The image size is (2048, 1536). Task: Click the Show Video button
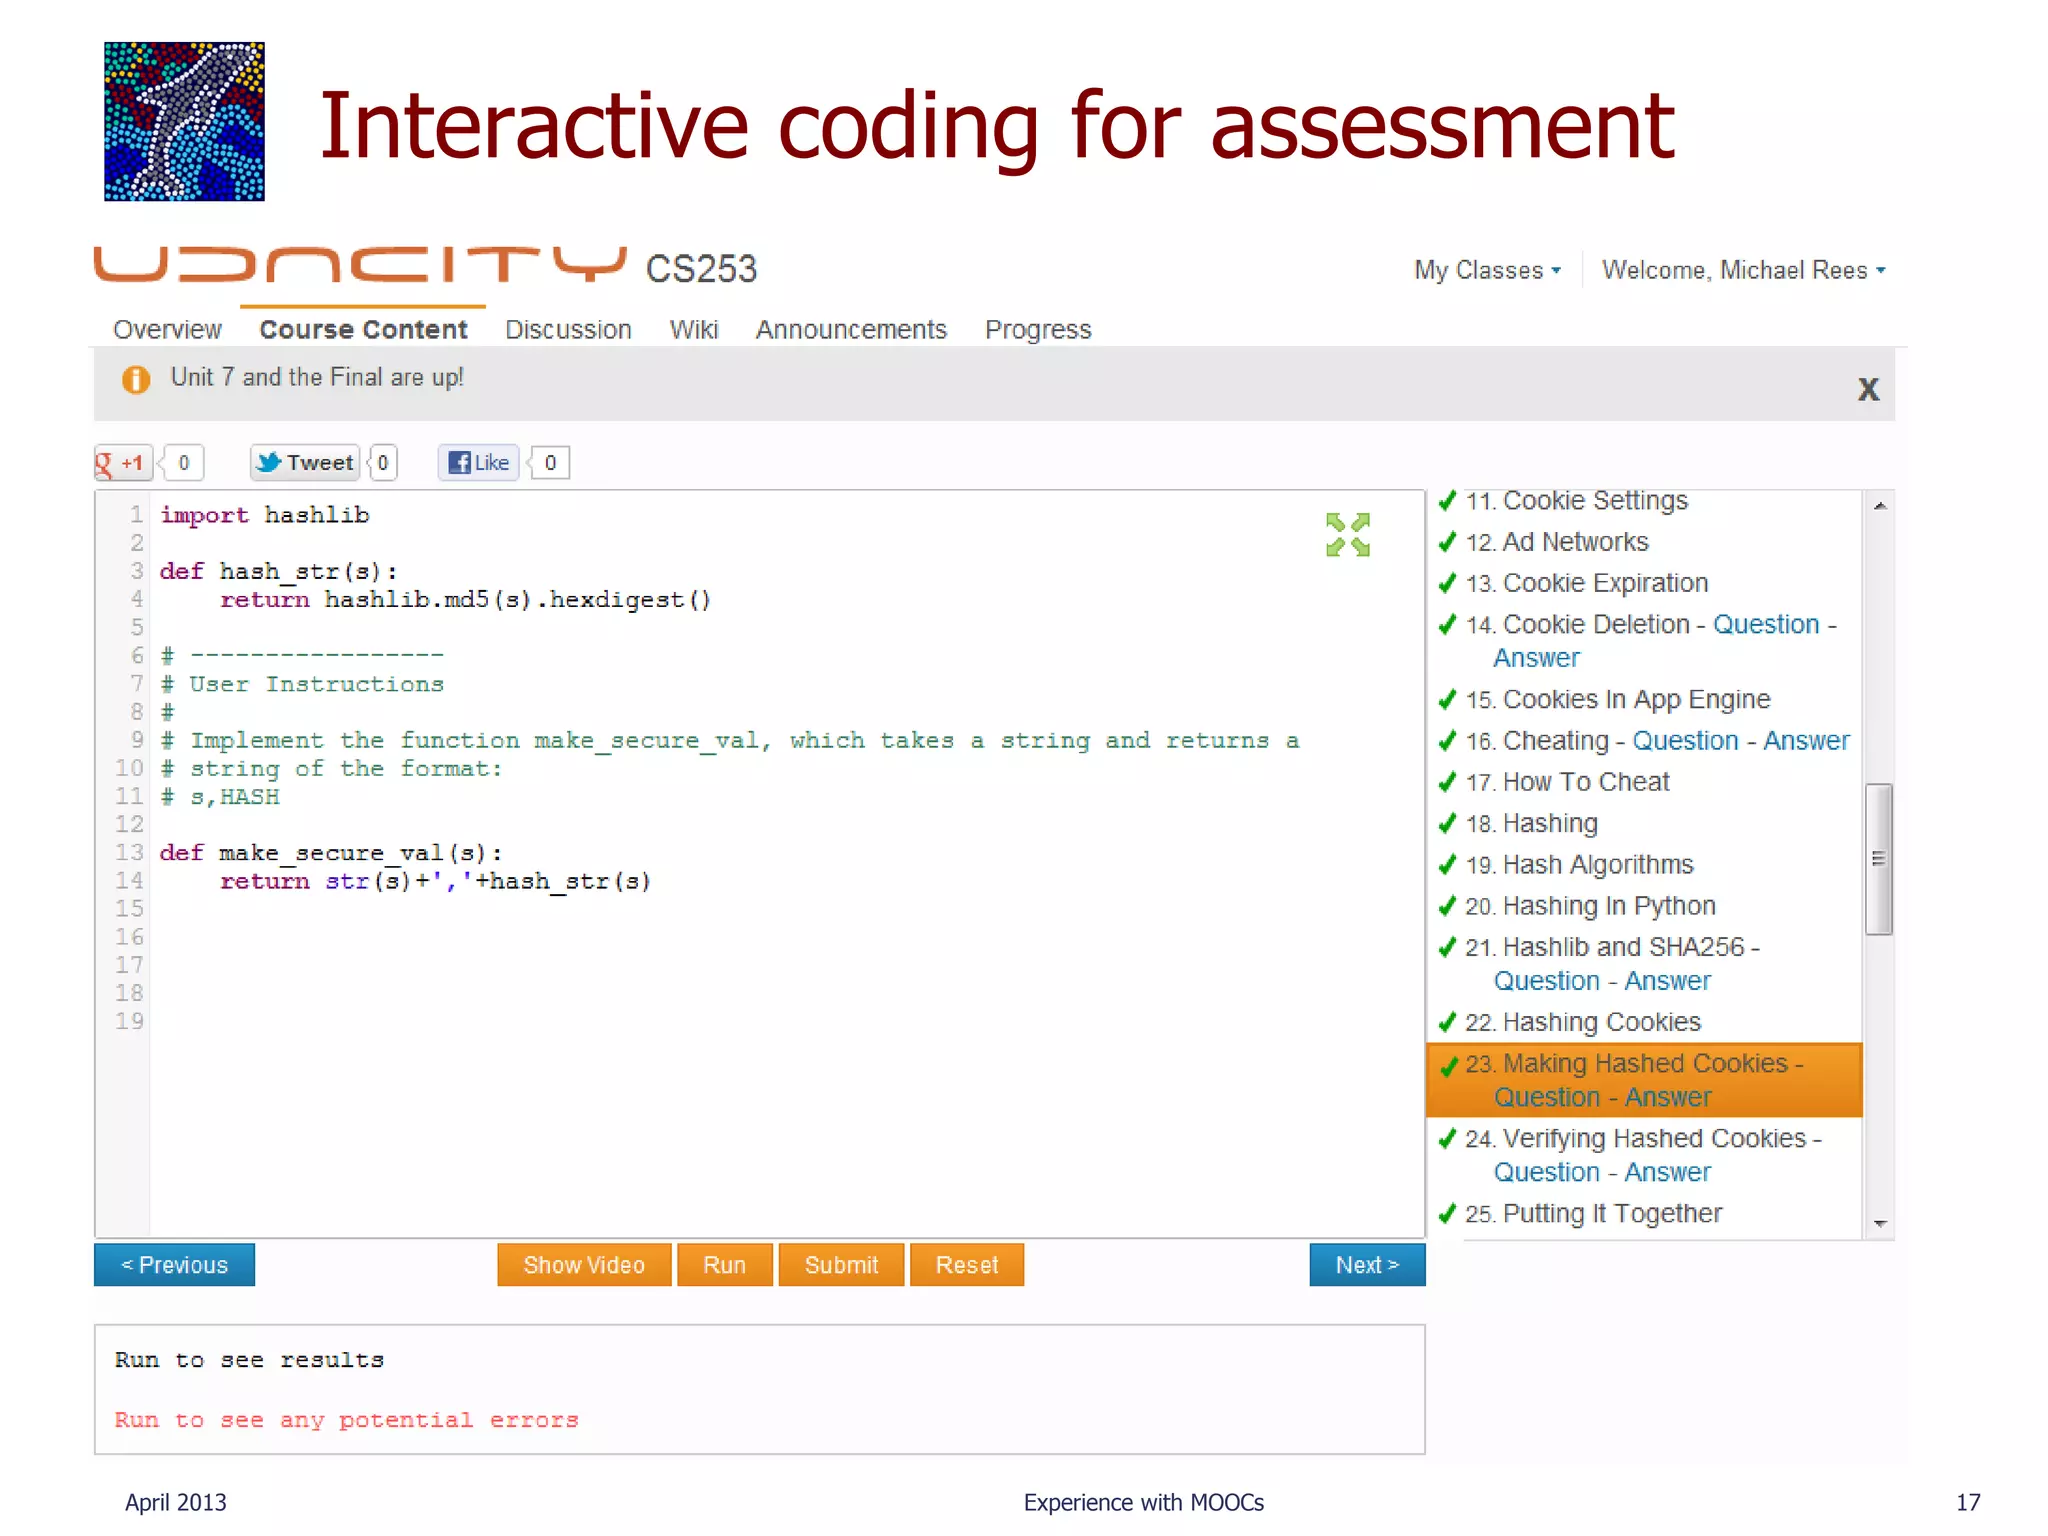pyautogui.click(x=584, y=1265)
